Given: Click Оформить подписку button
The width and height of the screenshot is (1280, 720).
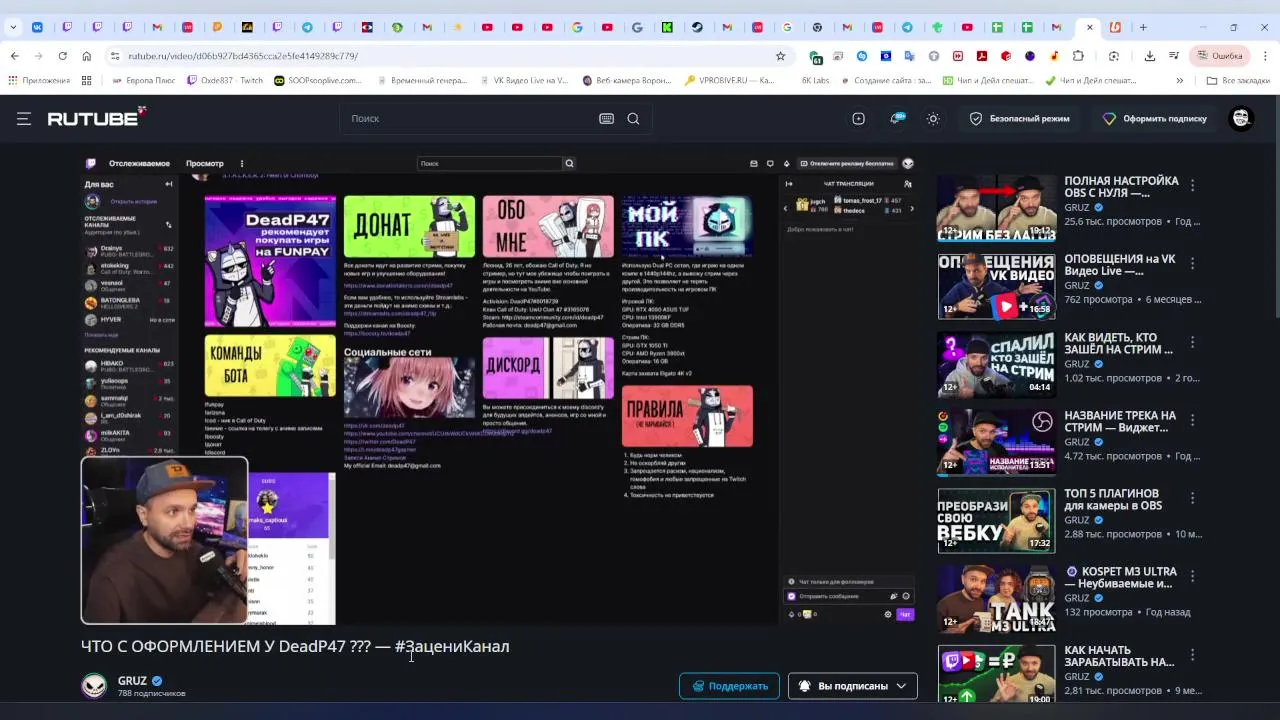Looking at the screenshot, I should coord(1155,118).
